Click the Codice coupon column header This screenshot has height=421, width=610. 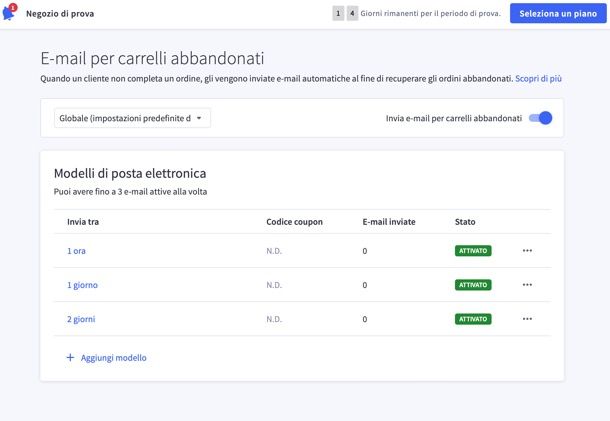294,222
